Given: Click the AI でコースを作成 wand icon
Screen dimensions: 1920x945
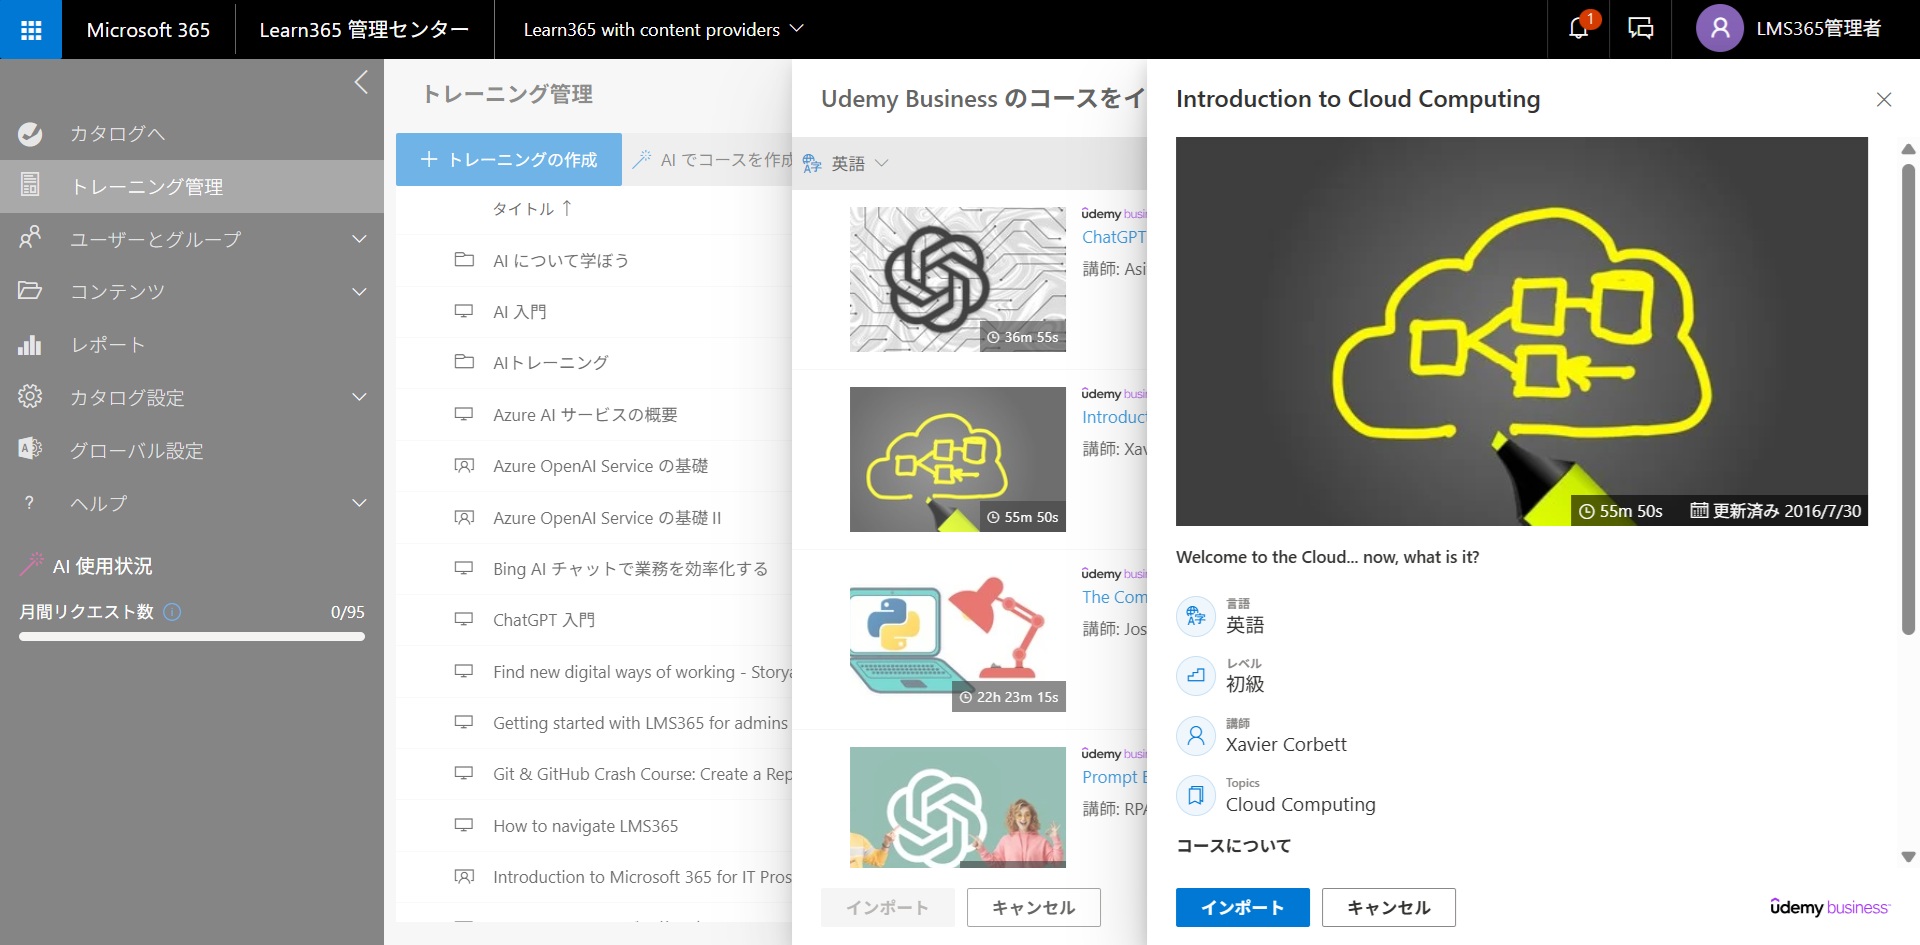Looking at the screenshot, I should [x=642, y=160].
